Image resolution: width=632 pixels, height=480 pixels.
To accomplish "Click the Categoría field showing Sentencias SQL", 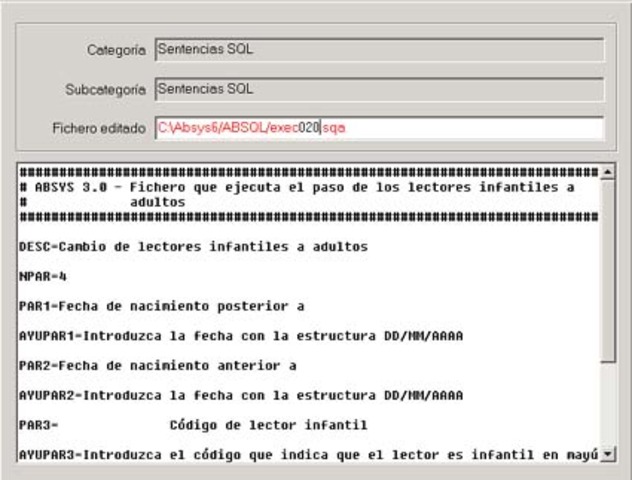I will [379, 50].
